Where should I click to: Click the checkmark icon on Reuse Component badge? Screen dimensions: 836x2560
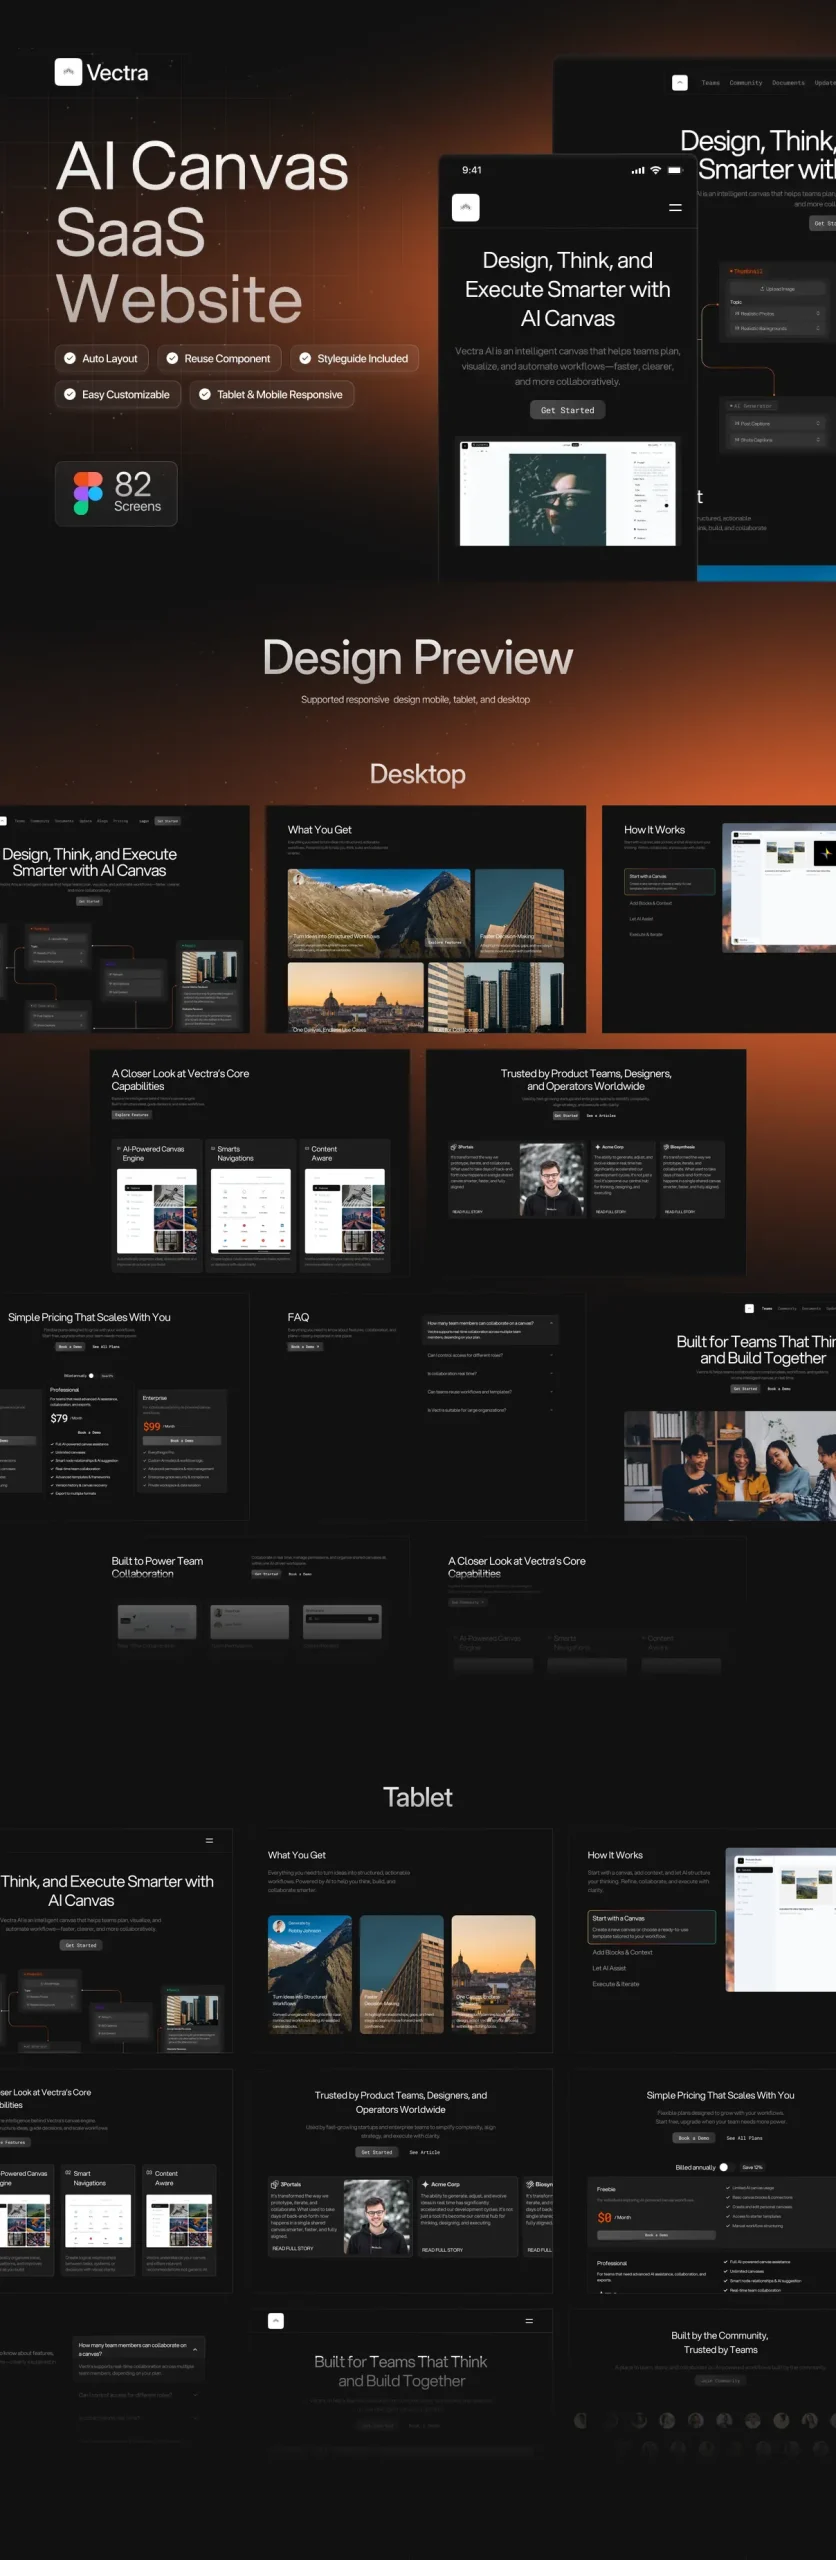point(172,359)
